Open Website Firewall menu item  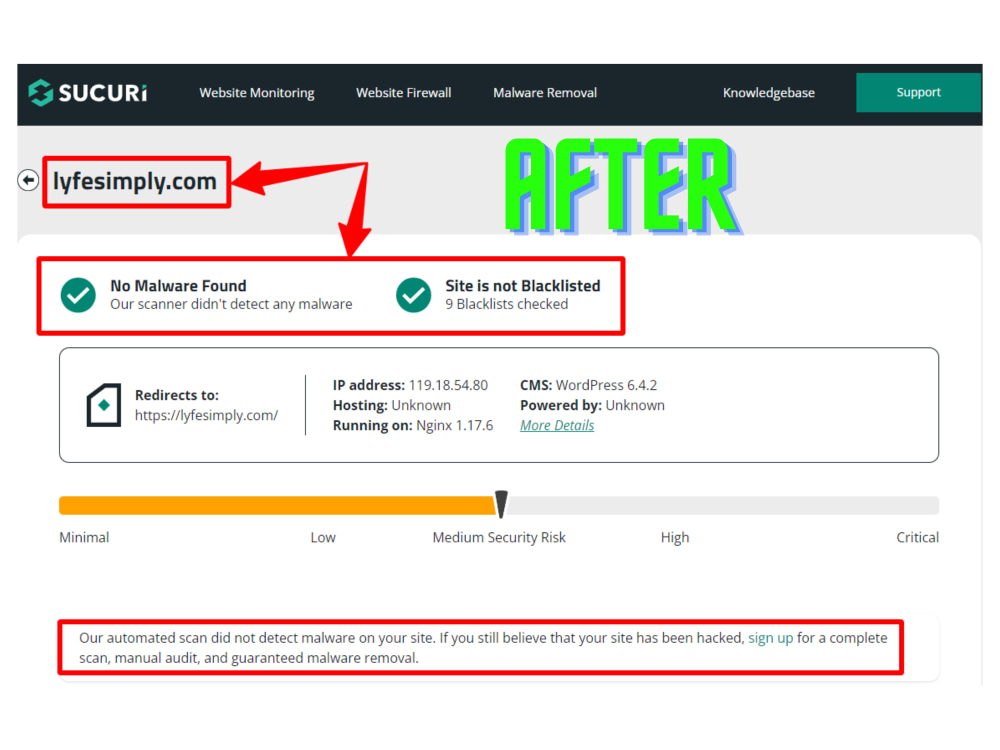click(x=404, y=92)
